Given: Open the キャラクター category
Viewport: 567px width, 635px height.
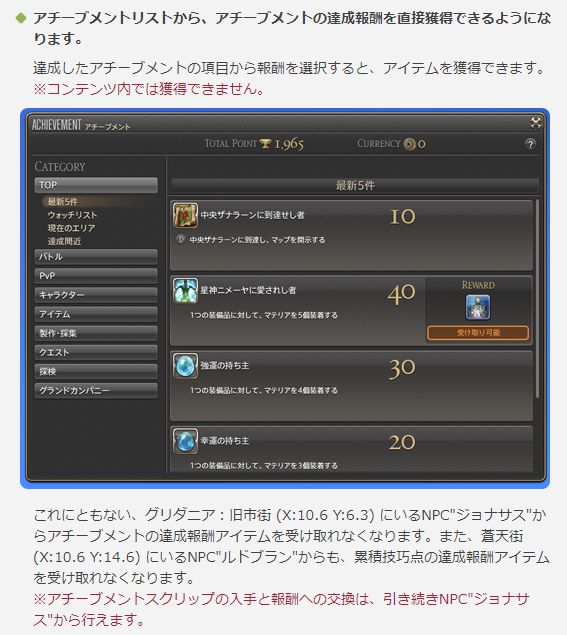Looking at the screenshot, I should [96, 295].
